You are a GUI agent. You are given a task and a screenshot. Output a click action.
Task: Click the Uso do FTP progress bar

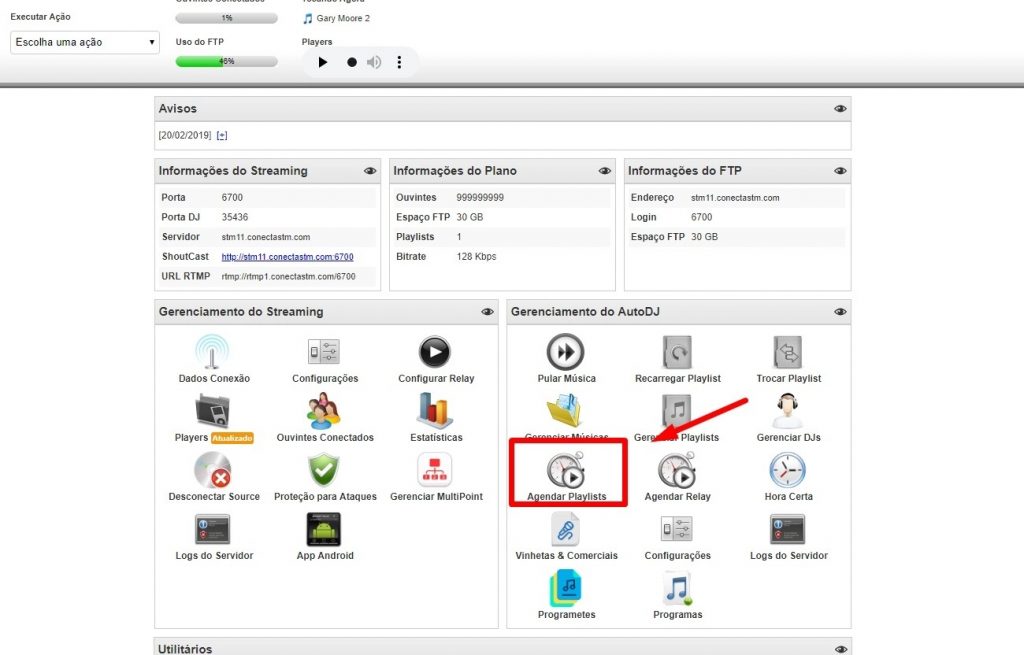coord(226,61)
